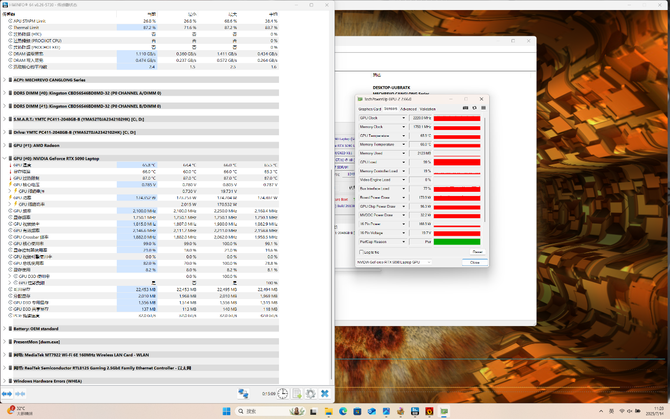Click the Close button in GPU-Z
670x419 pixels.
click(x=475, y=262)
